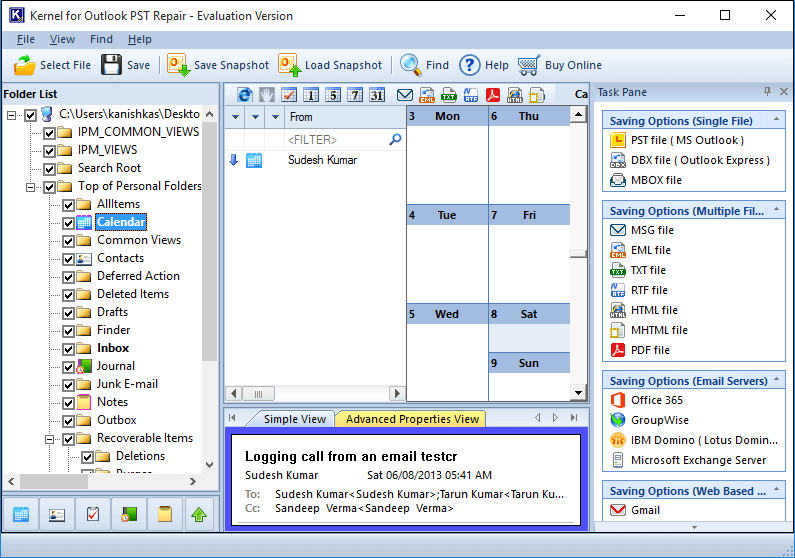Click the PDF export icon in view toolbar

click(493, 95)
